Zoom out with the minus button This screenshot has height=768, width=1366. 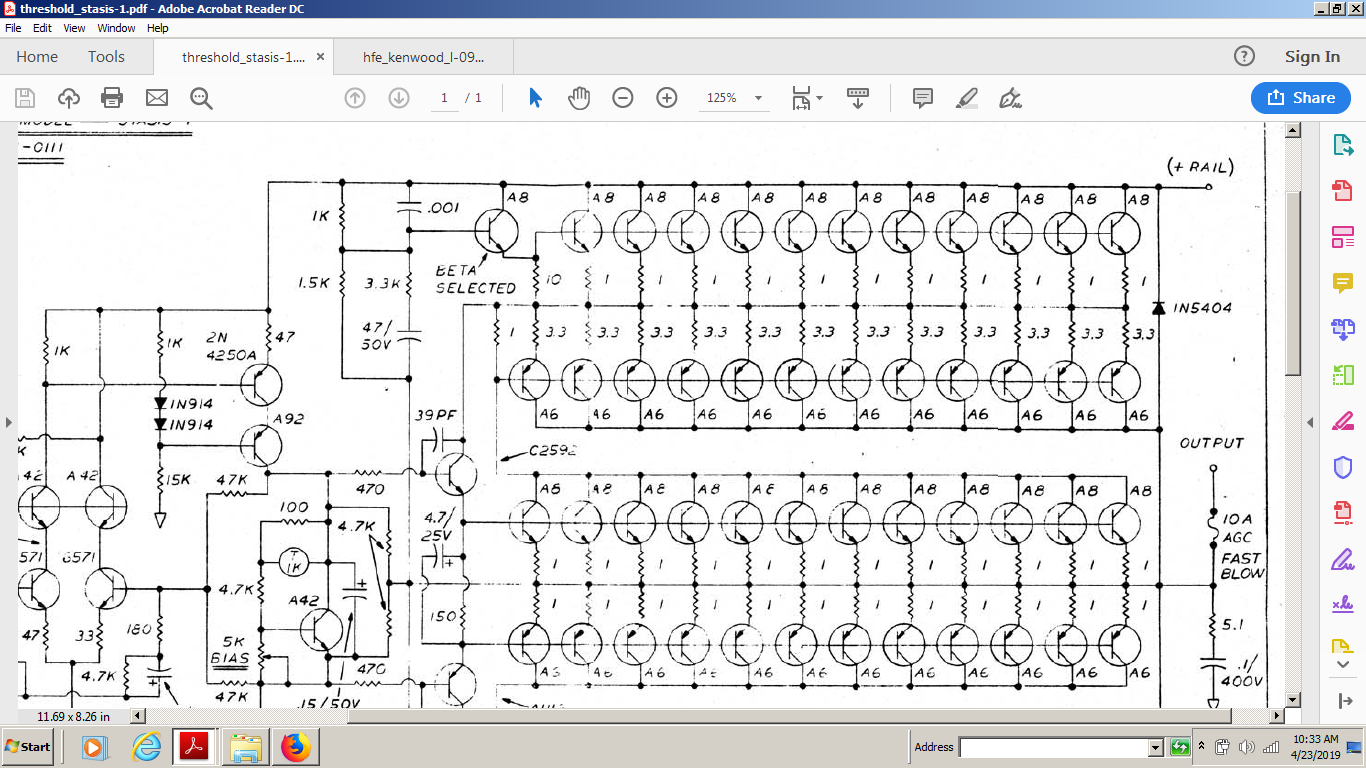pyautogui.click(x=623, y=98)
